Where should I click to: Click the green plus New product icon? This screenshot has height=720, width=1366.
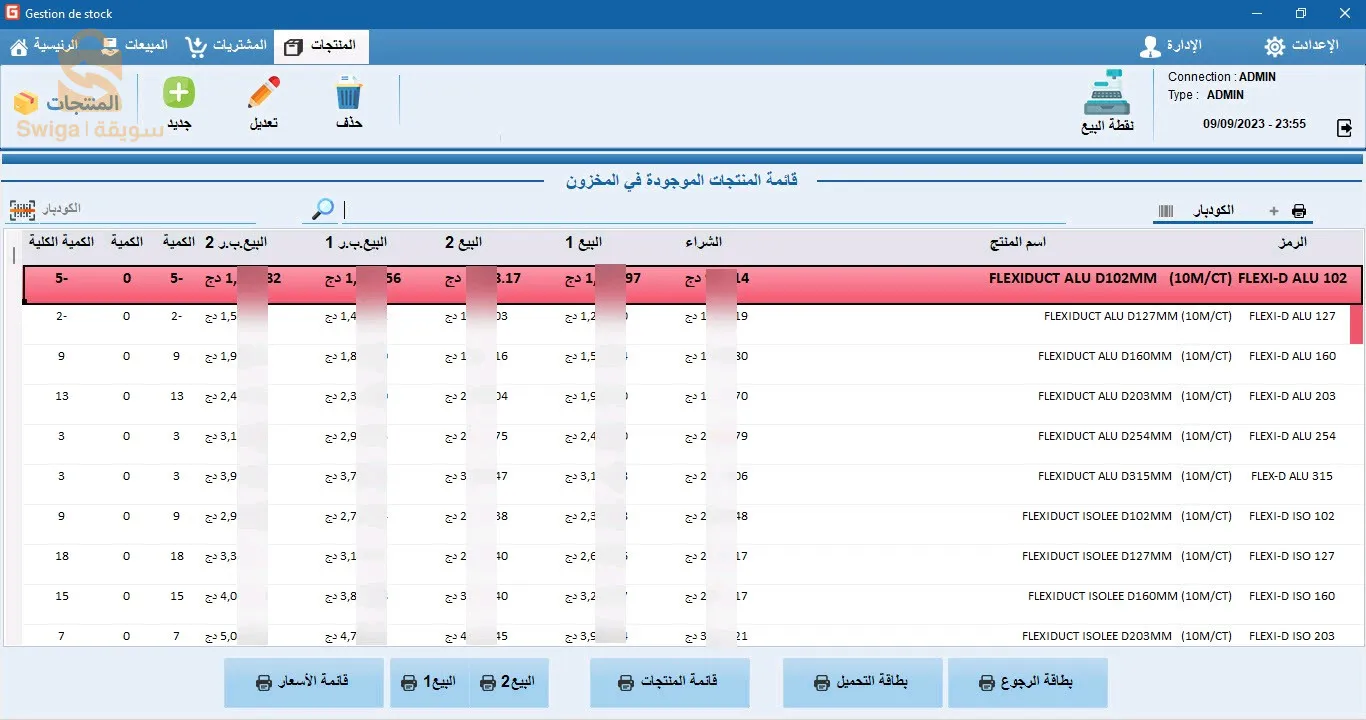179,94
